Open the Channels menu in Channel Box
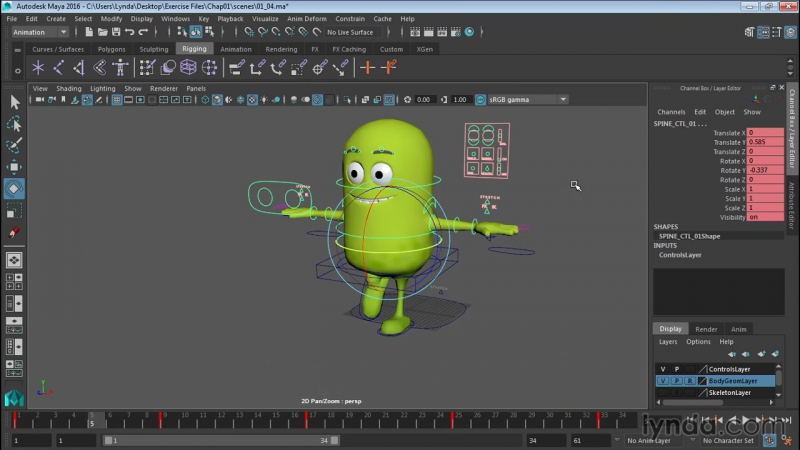 [x=671, y=112]
